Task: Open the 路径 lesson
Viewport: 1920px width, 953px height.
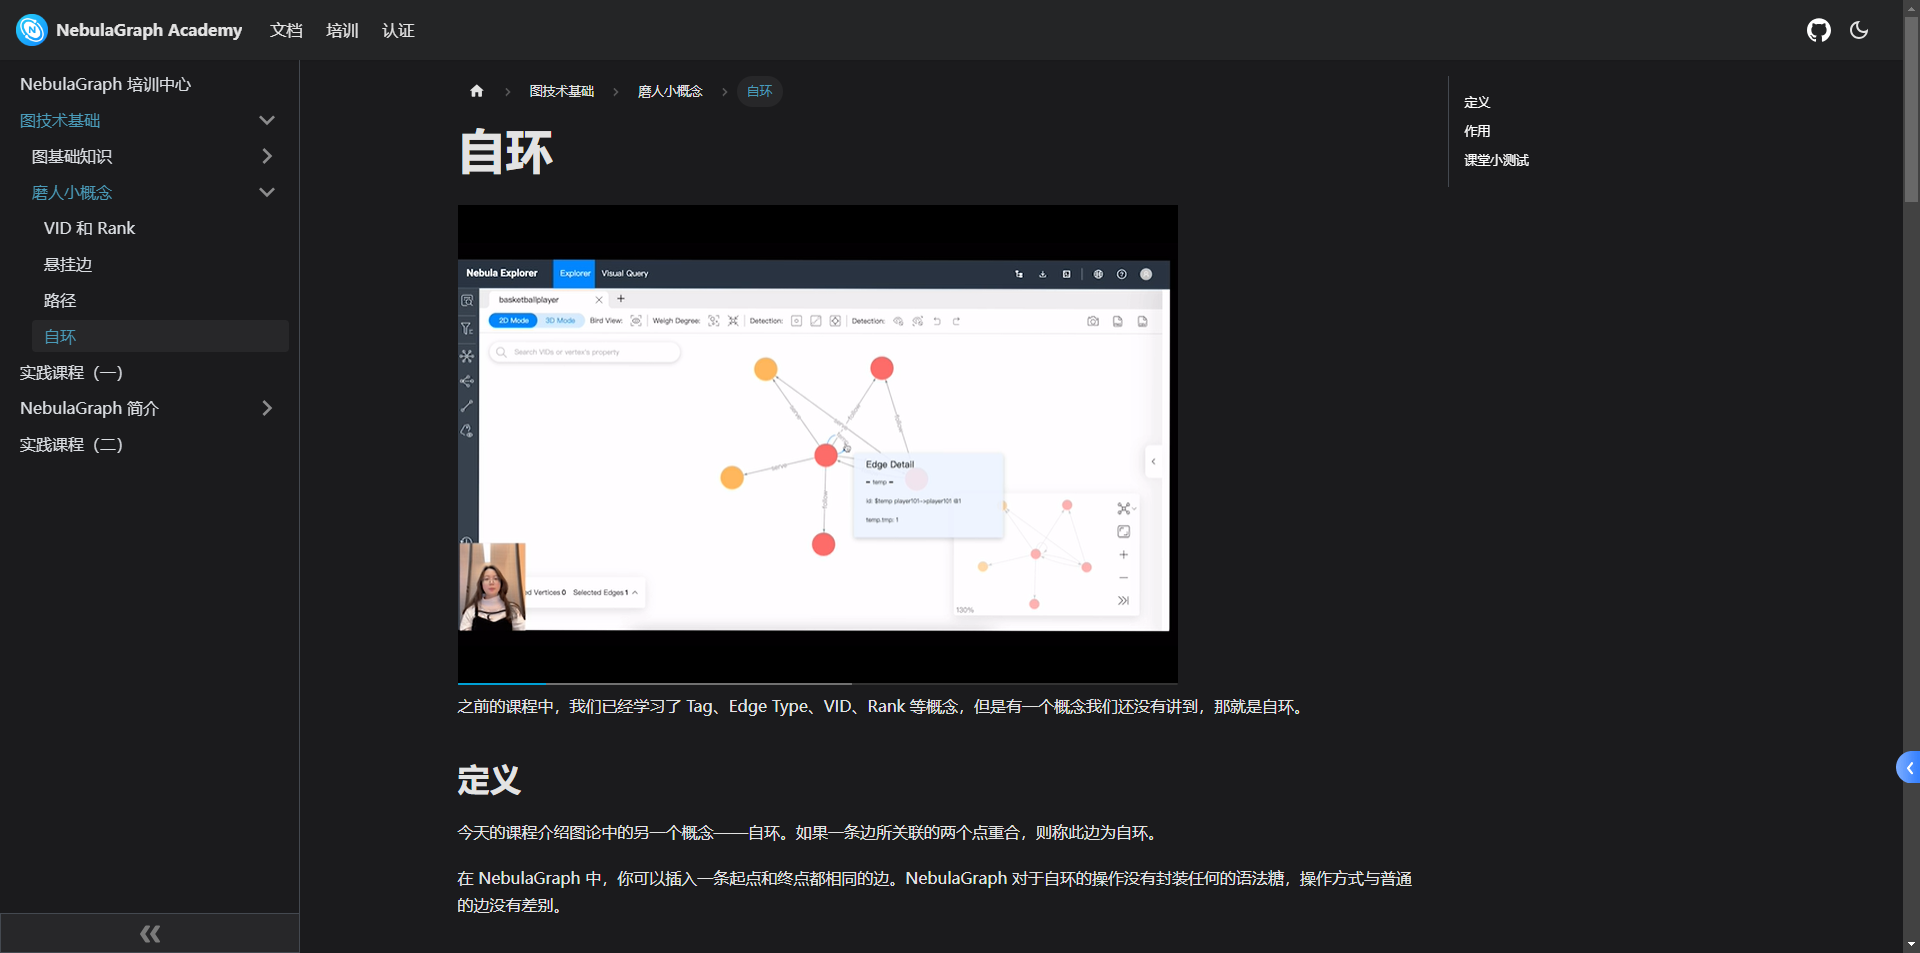Action: 60,300
